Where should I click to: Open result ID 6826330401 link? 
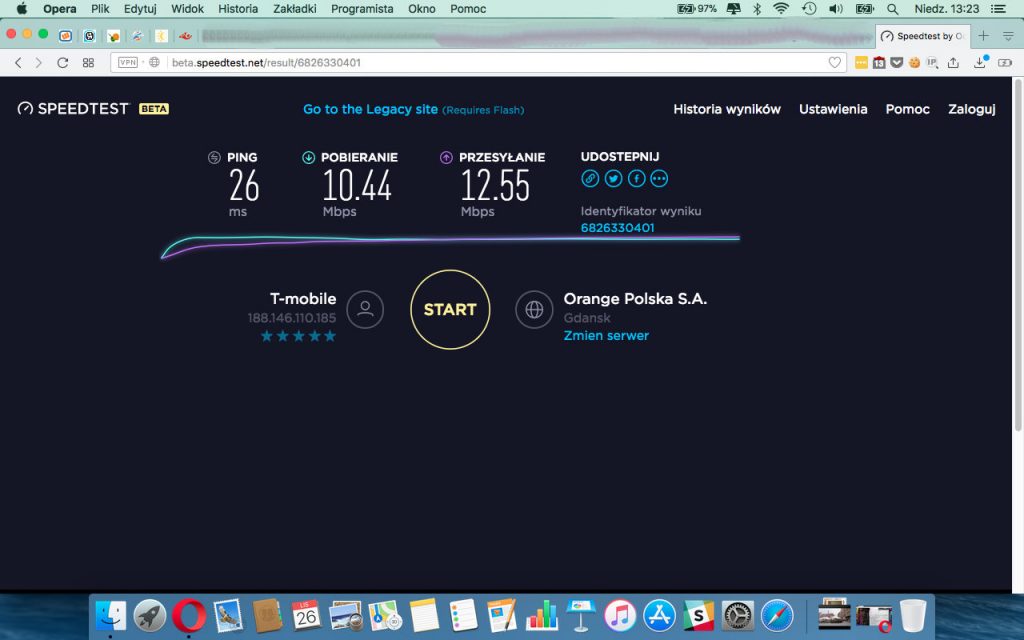[x=617, y=228]
